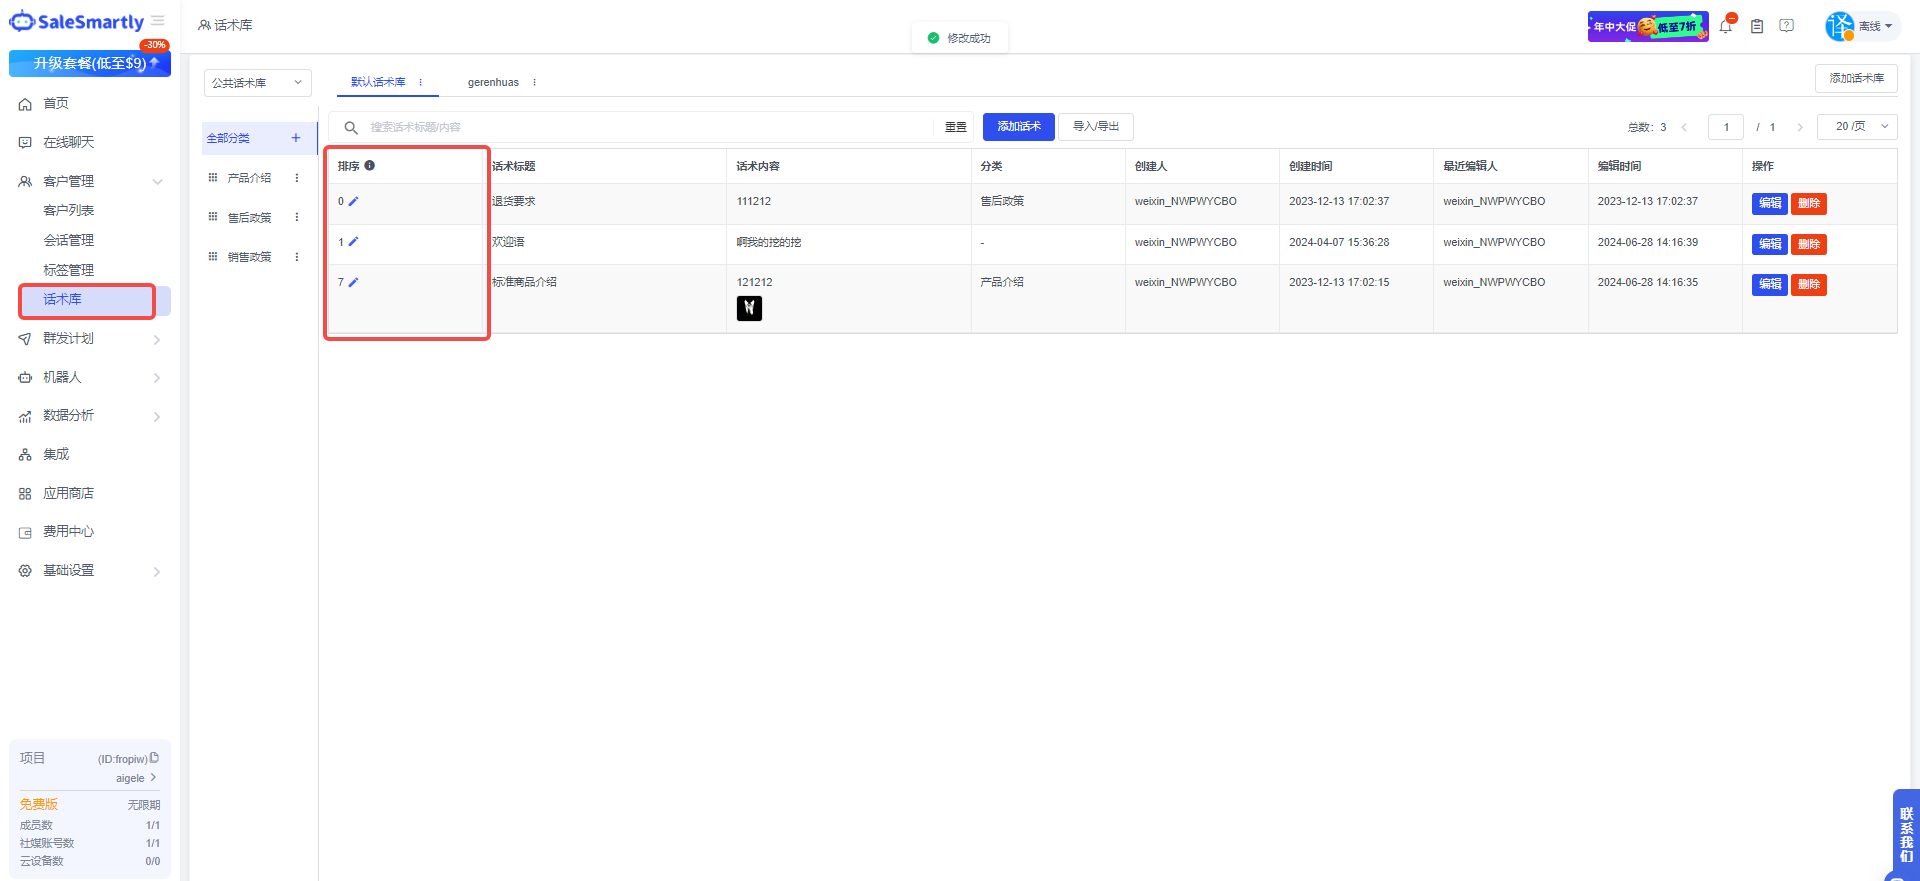Screen dimensions: 1920x881
Task: Delete the 退货要求 script row
Action: click(x=1808, y=203)
